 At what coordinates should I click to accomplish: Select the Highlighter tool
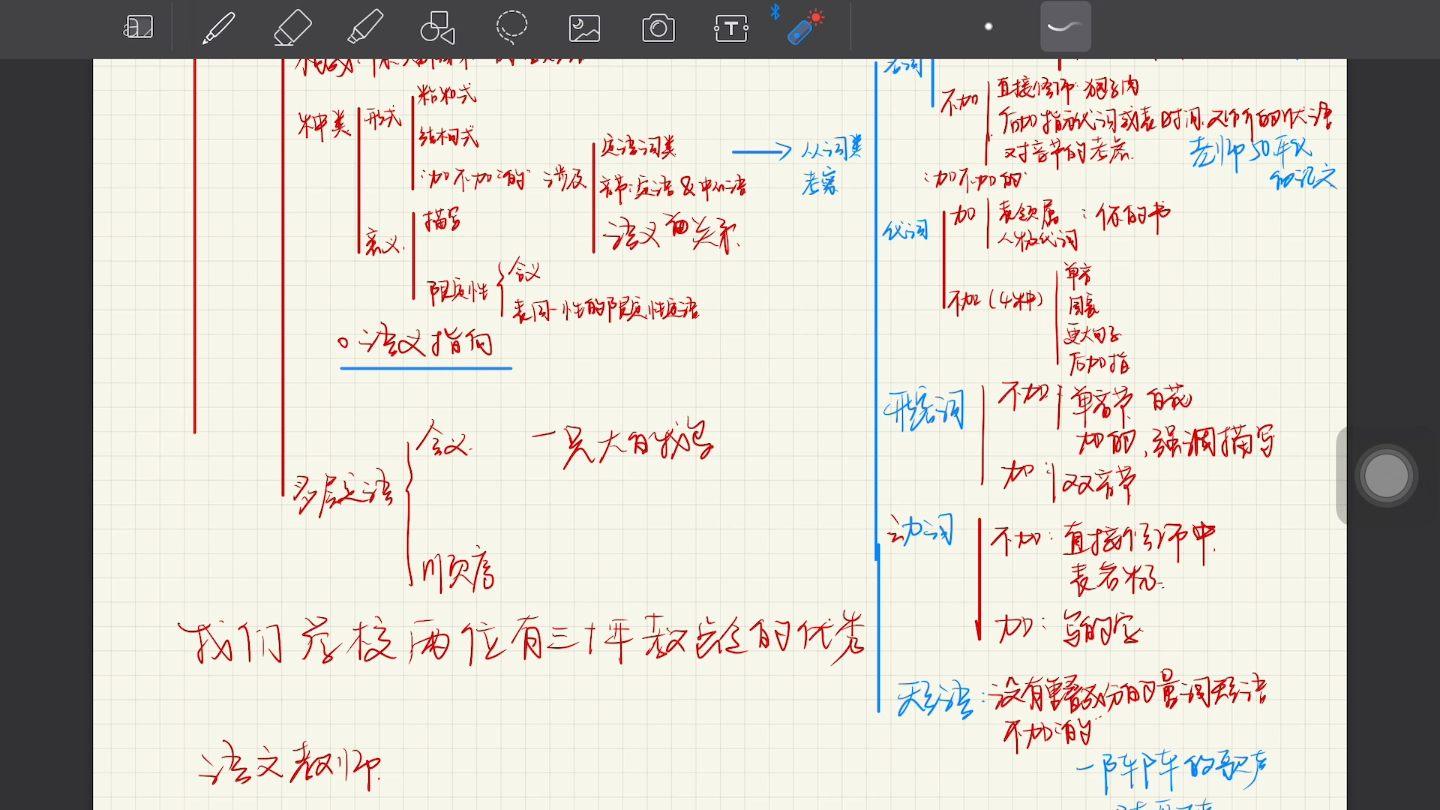tap(365, 27)
